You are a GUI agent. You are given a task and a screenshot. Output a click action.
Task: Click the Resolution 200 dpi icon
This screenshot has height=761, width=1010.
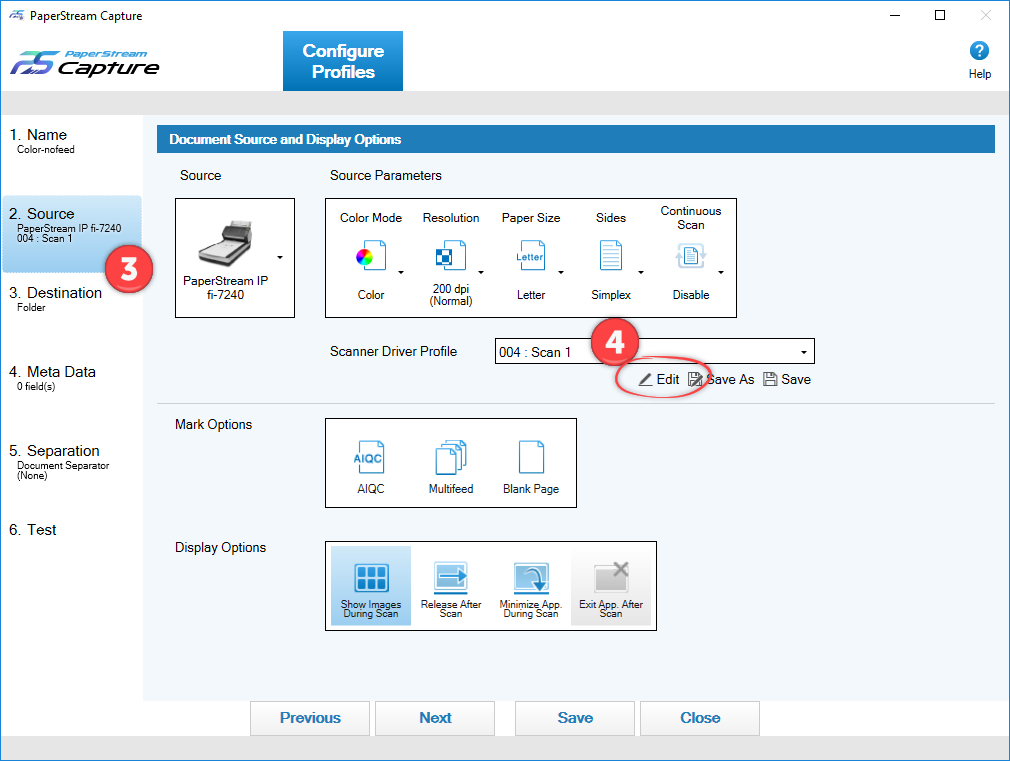point(451,256)
